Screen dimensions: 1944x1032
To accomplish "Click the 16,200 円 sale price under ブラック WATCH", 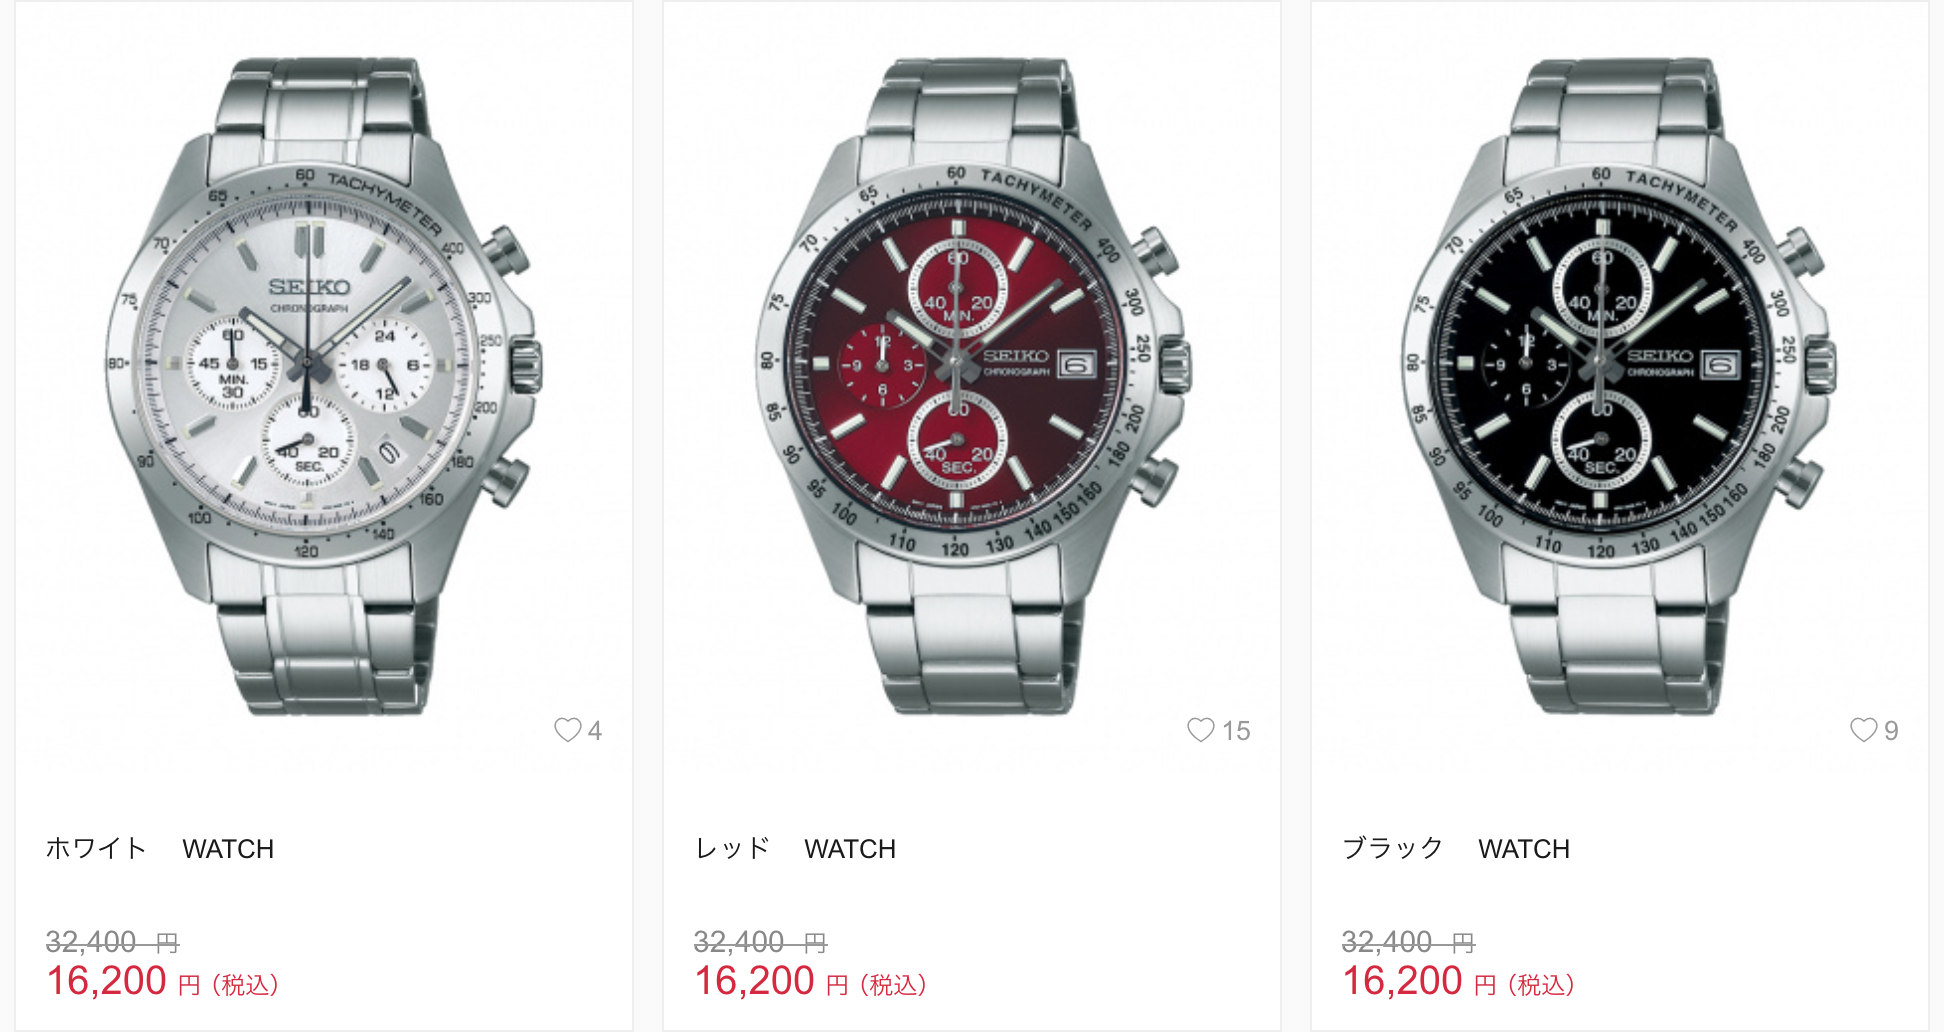I will pos(1419,982).
